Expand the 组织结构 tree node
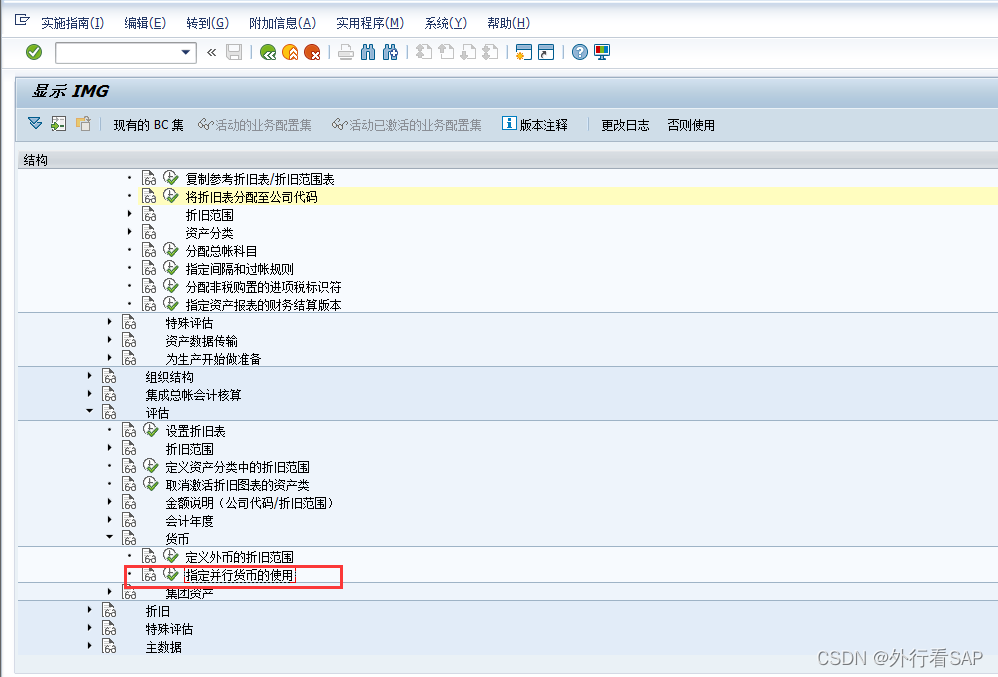The image size is (998, 677). pos(89,375)
